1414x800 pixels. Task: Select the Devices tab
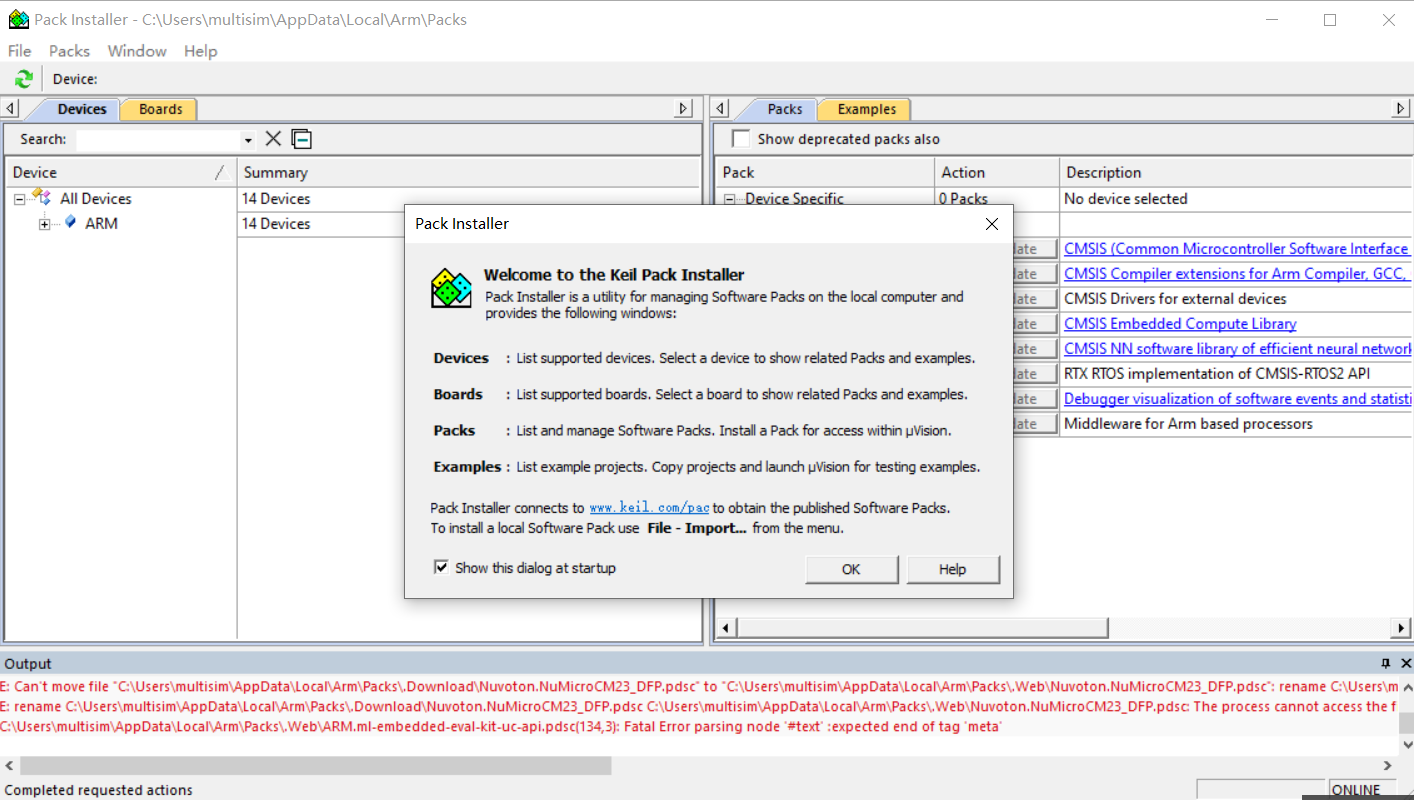[81, 109]
